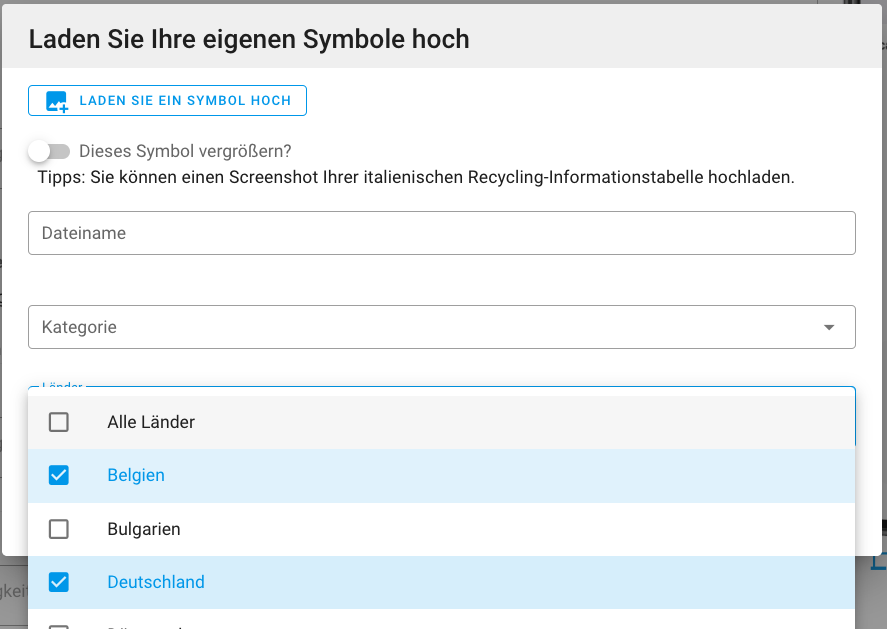The height and width of the screenshot is (629, 887).
Task: Select the 'Alle Länder' list option
Action: [x=151, y=422]
